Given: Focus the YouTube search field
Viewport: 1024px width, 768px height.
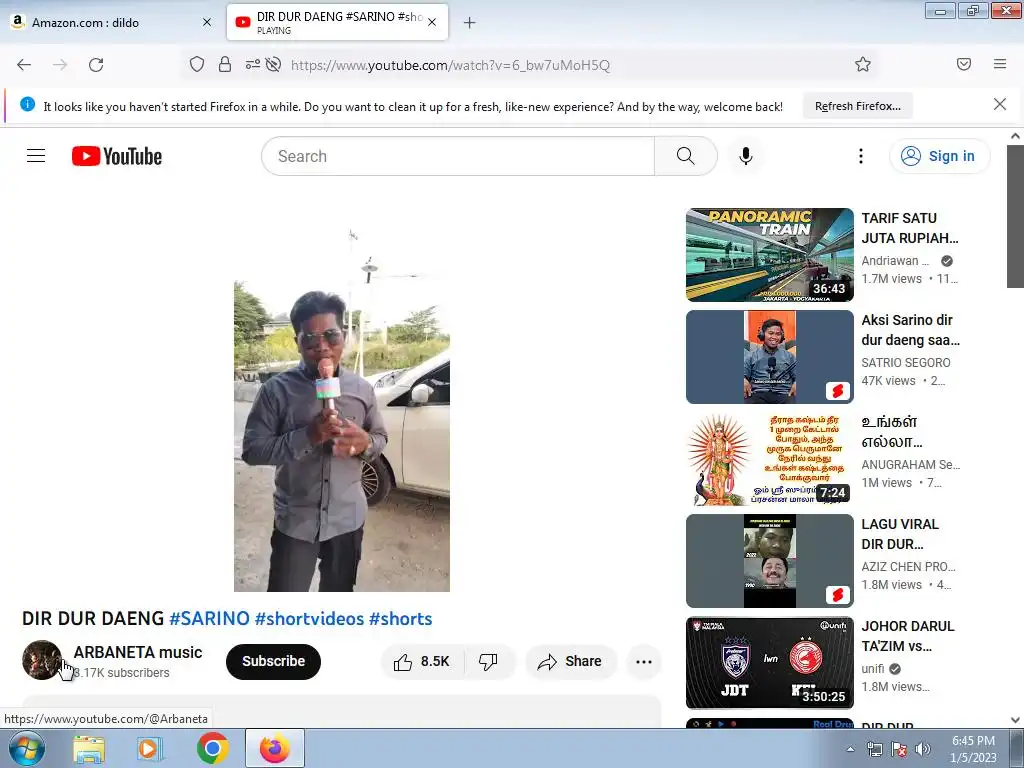Looking at the screenshot, I should 458,156.
